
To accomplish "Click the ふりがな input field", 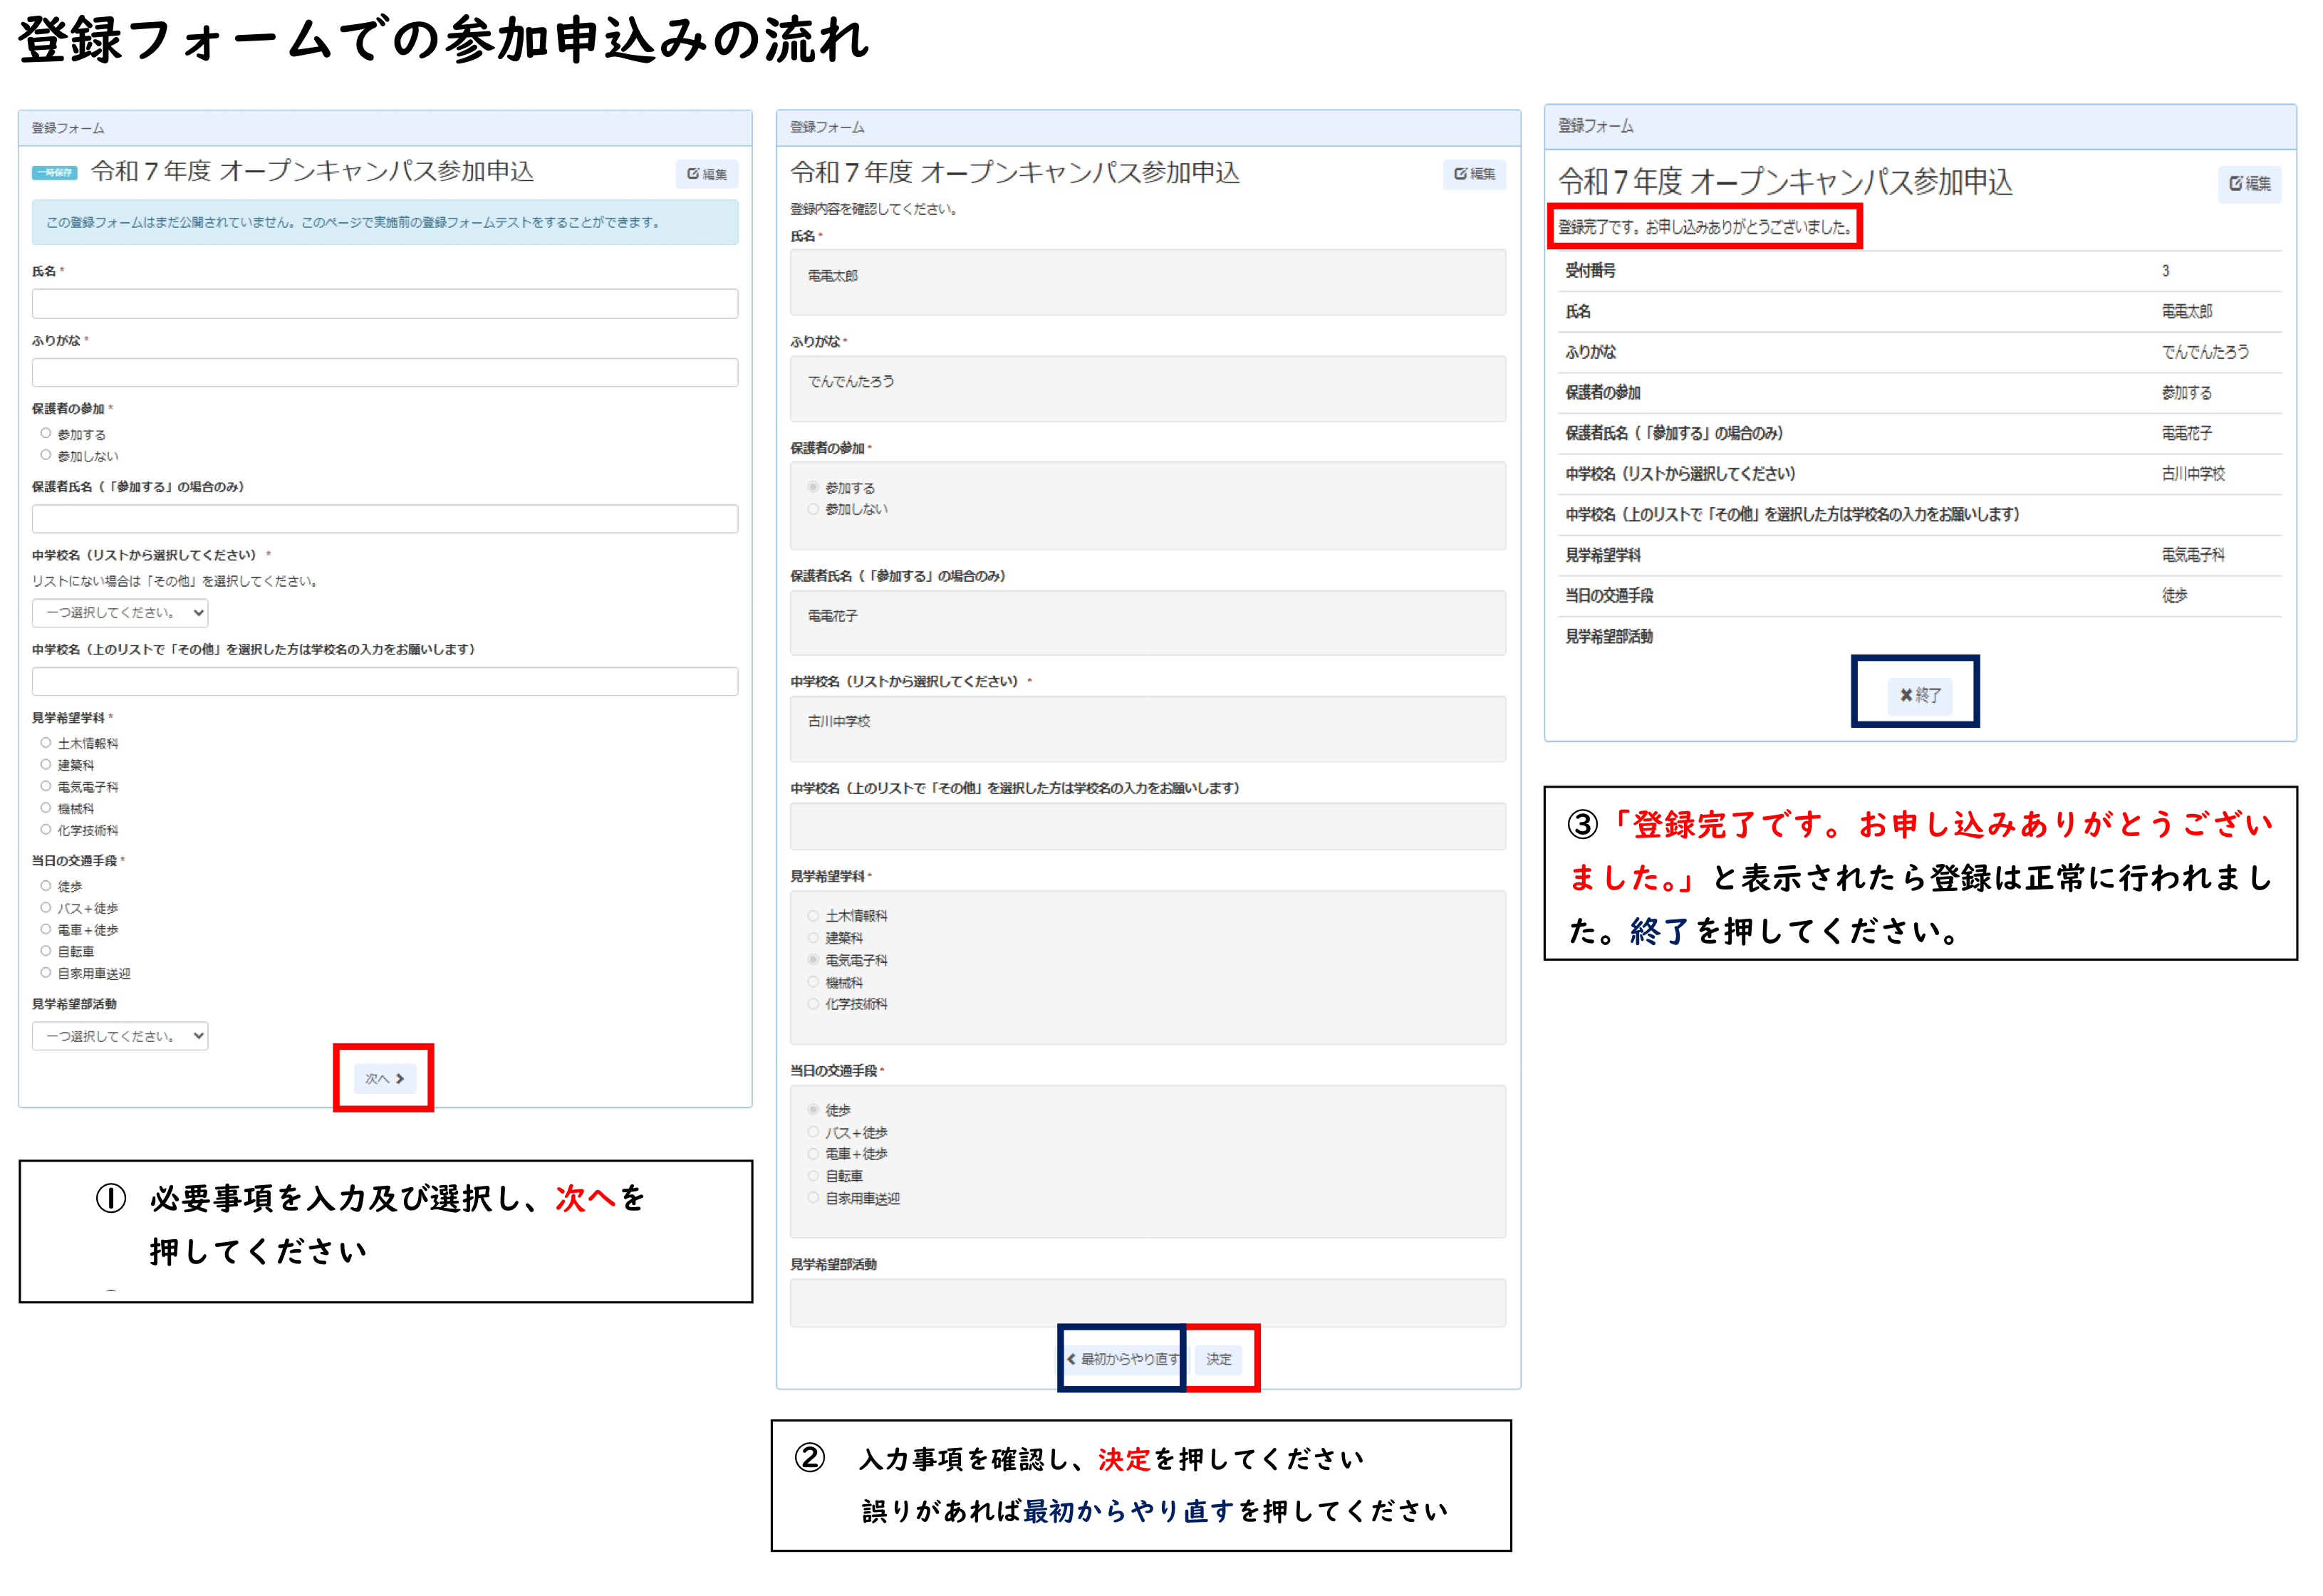I will click(x=384, y=373).
